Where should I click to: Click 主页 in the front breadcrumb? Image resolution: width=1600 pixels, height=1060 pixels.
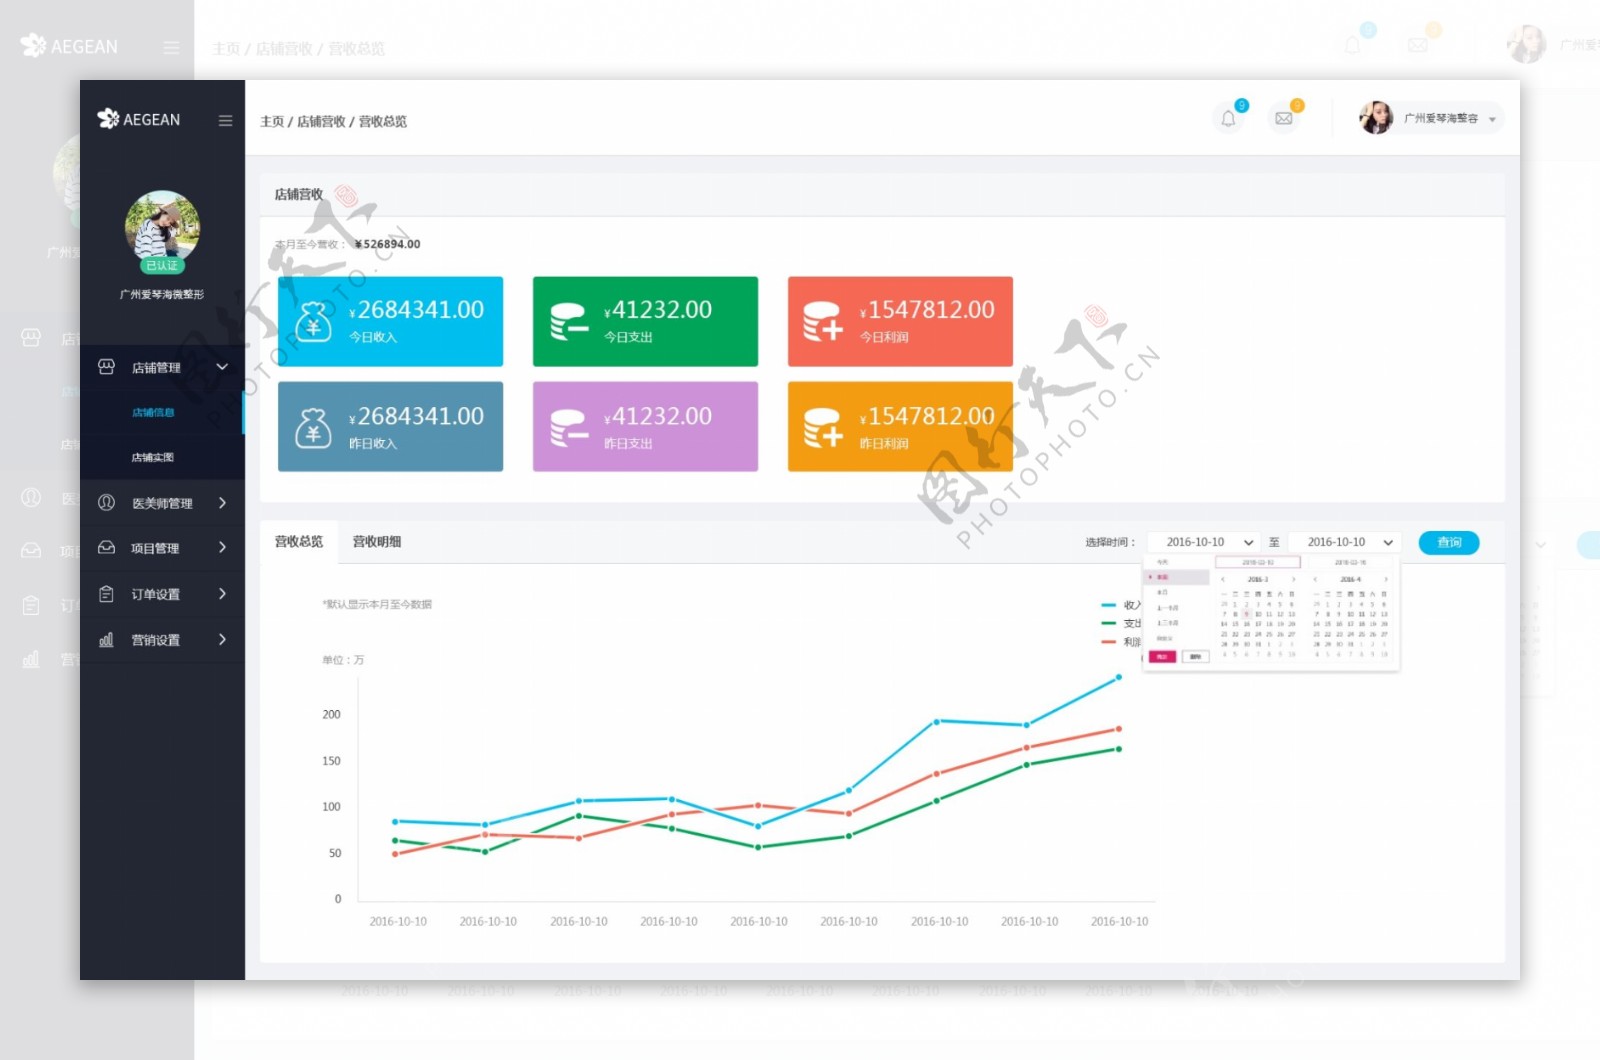pos(272,121)
